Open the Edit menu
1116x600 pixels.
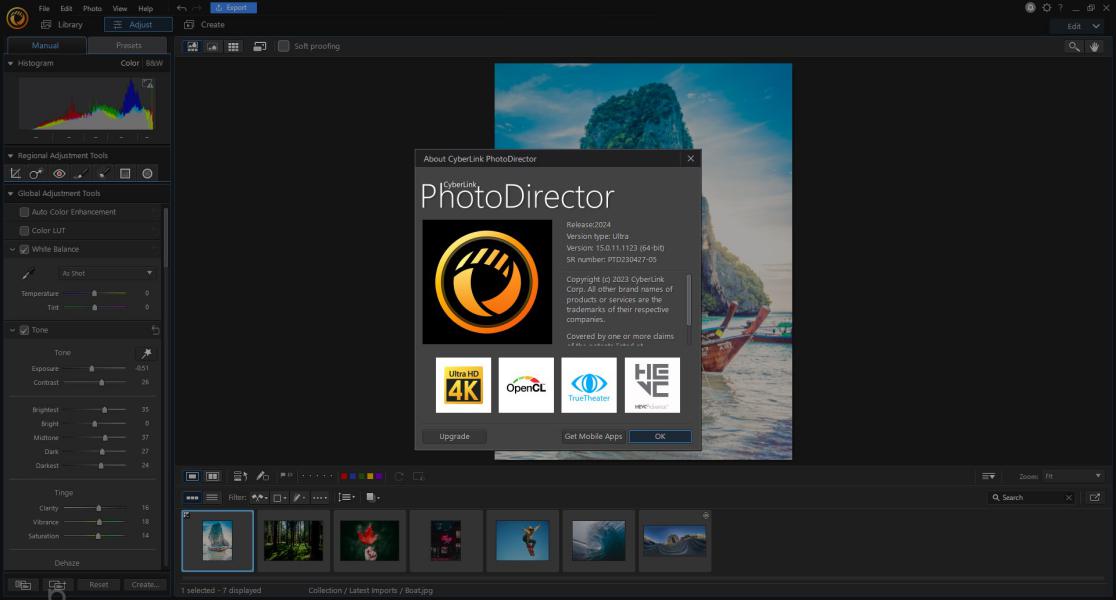[66, 9]
